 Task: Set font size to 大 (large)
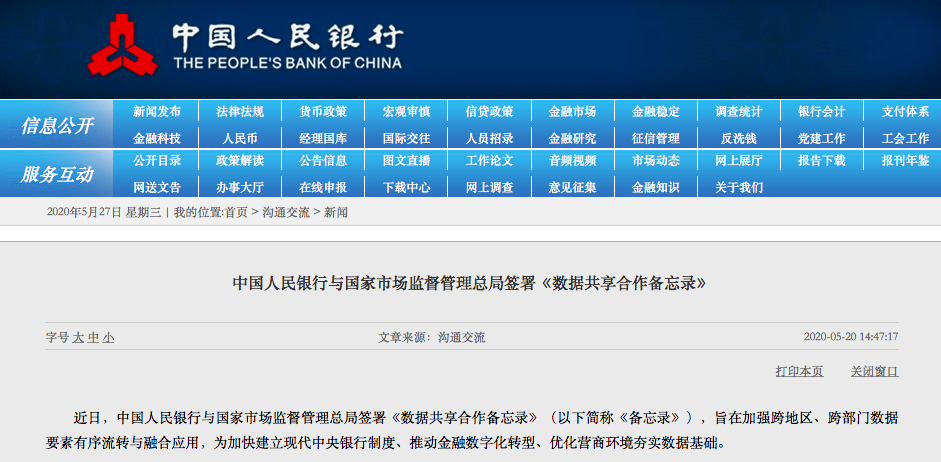pos(78,338)
